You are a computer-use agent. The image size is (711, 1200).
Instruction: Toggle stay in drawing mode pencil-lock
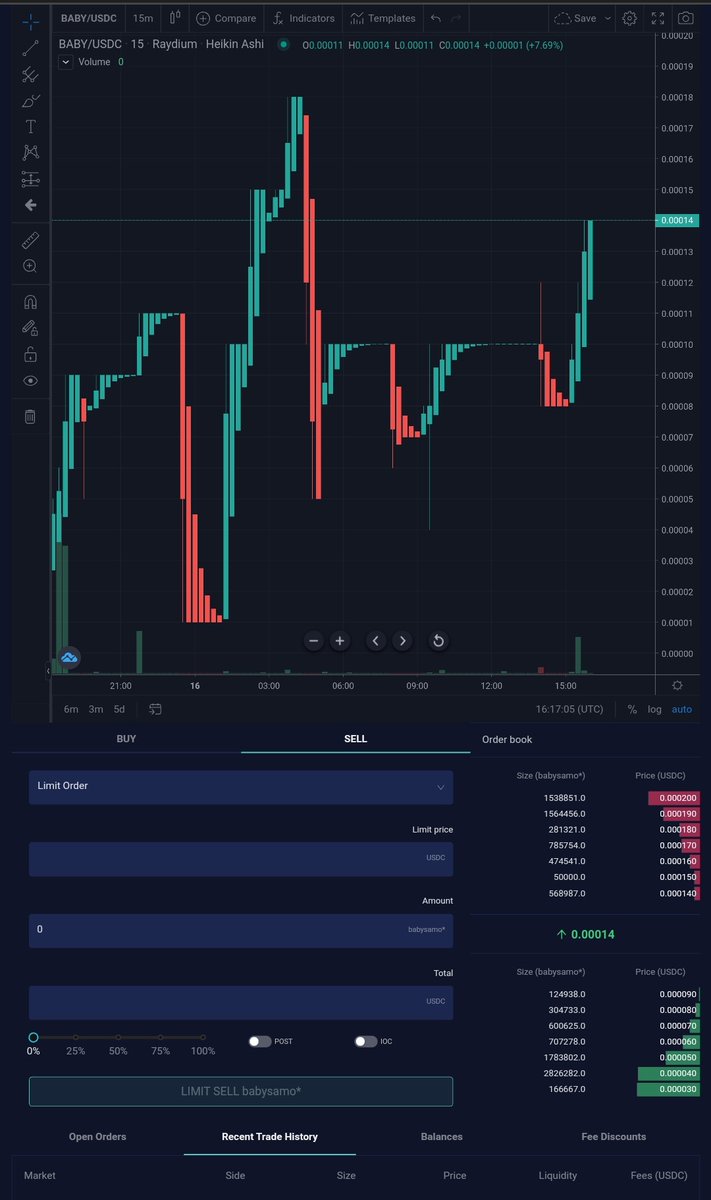click(30, 327)
